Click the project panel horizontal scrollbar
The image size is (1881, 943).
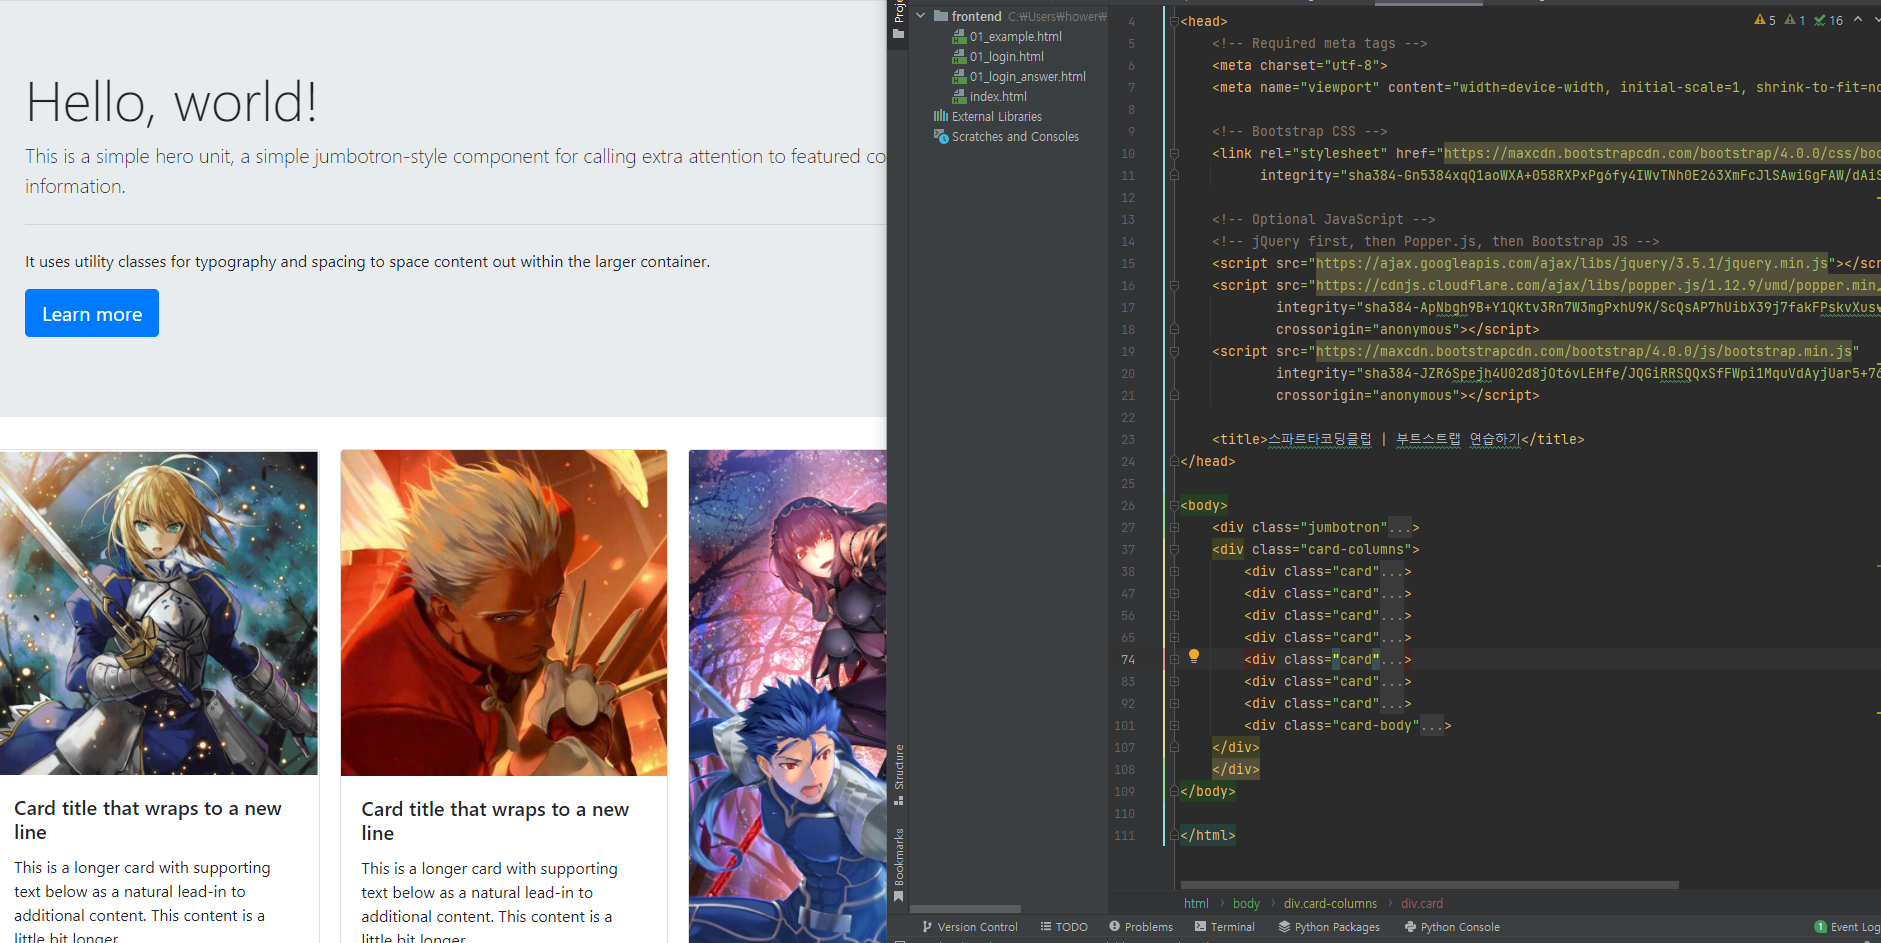pos(965,909)
